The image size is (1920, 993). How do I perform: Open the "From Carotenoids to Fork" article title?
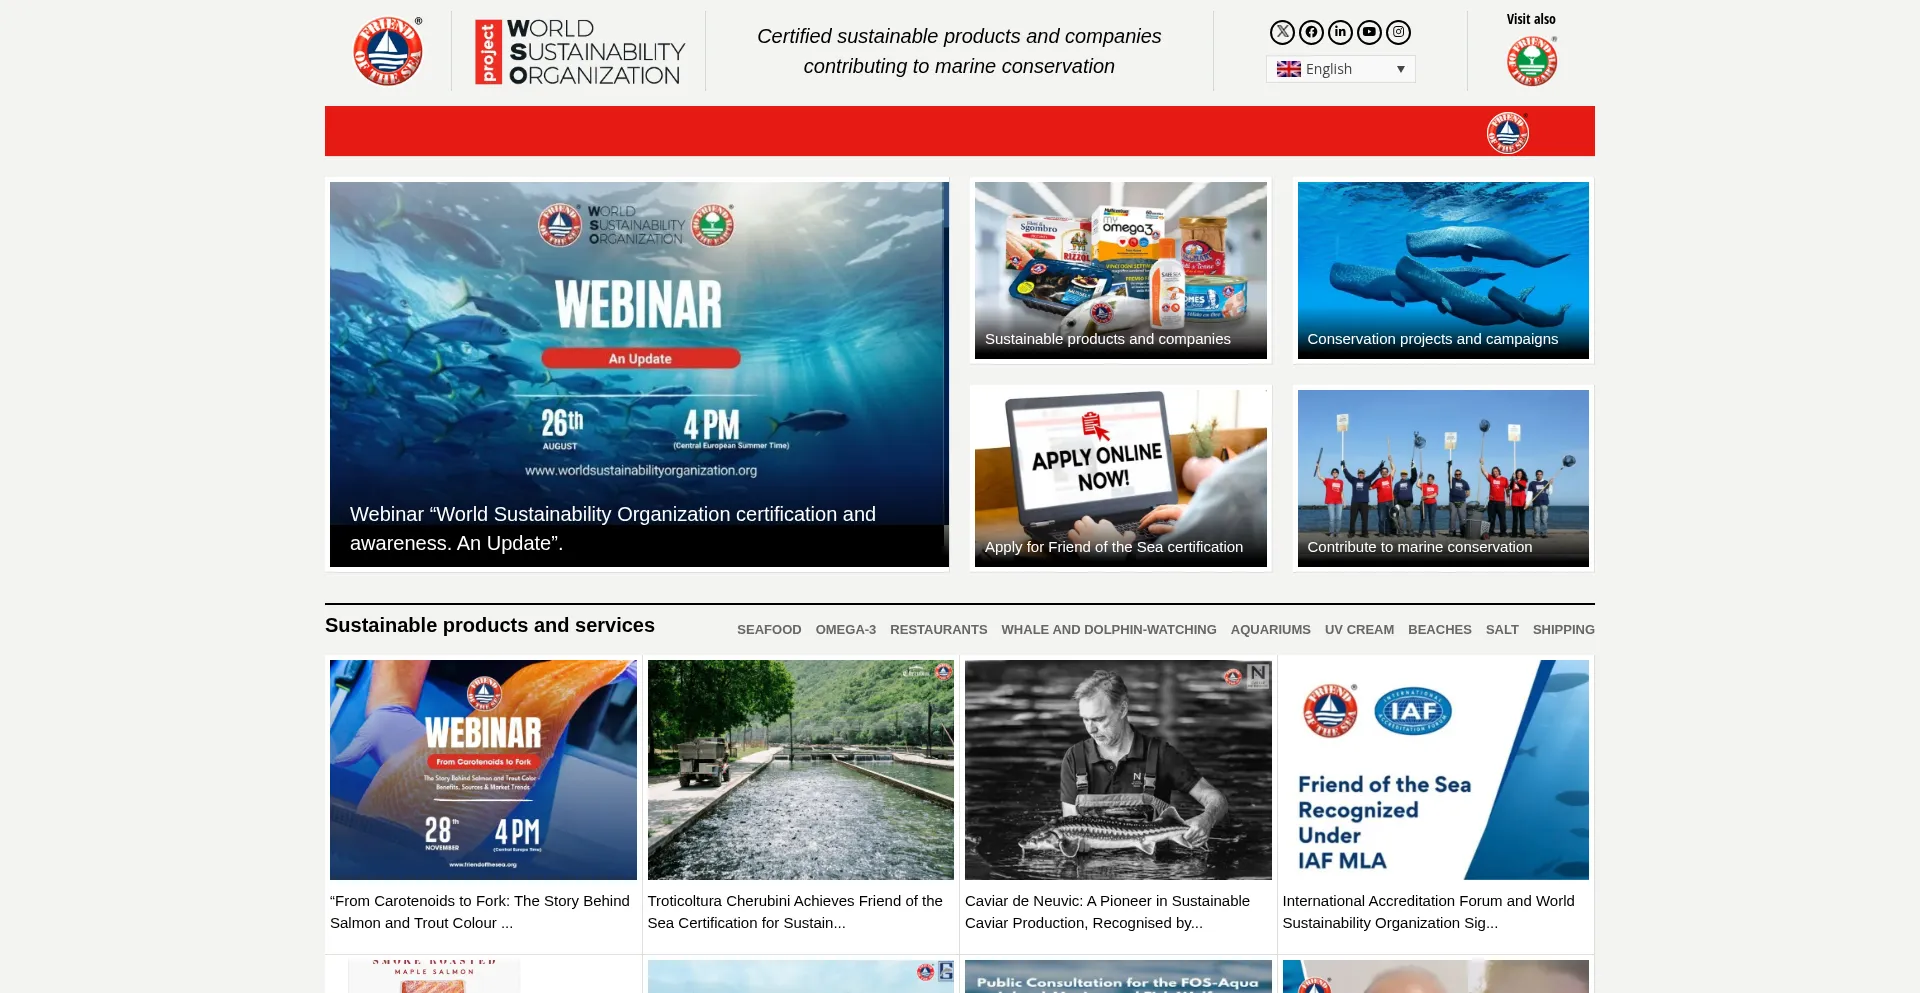(x=480, y=912)
